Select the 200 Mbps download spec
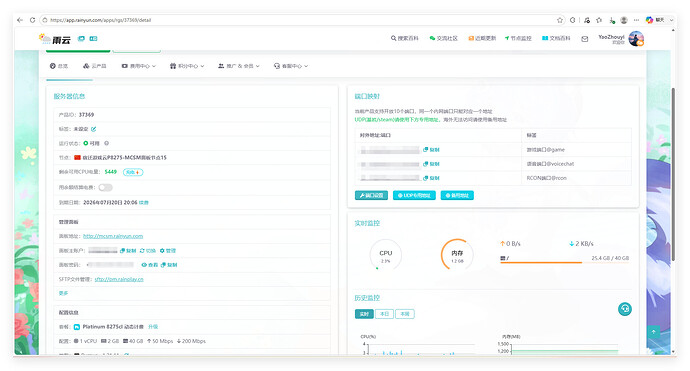690x371 pixels. (191, 341)
